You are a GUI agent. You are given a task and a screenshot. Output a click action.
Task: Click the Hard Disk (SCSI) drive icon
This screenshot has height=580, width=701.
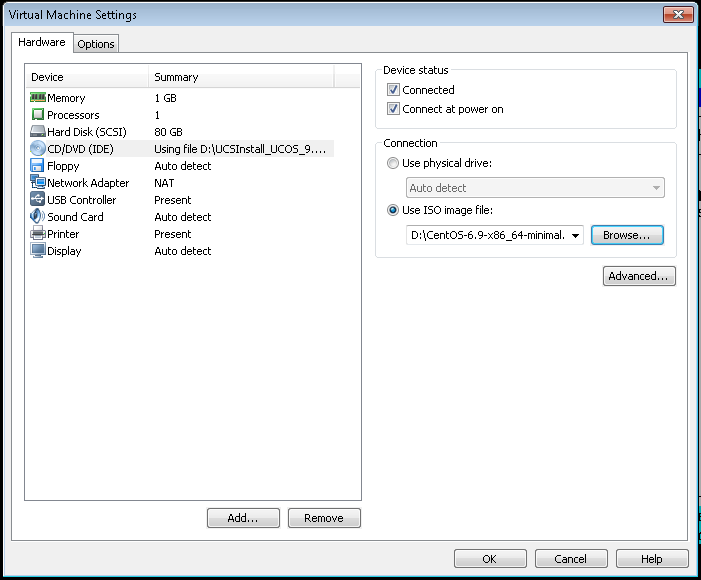pos(38,131)
